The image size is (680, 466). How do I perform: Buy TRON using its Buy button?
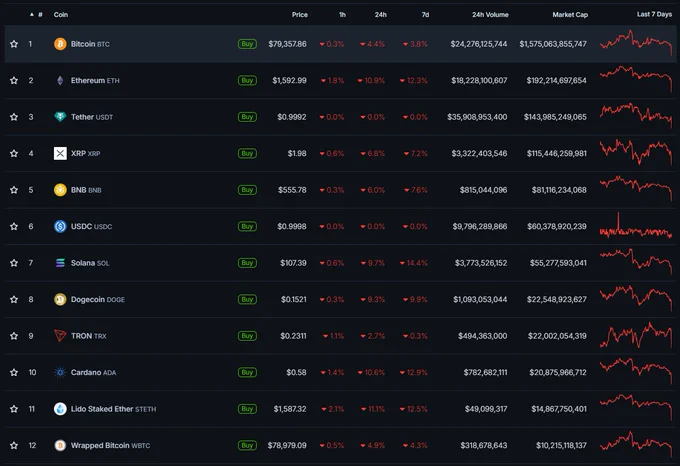(247, 336)
